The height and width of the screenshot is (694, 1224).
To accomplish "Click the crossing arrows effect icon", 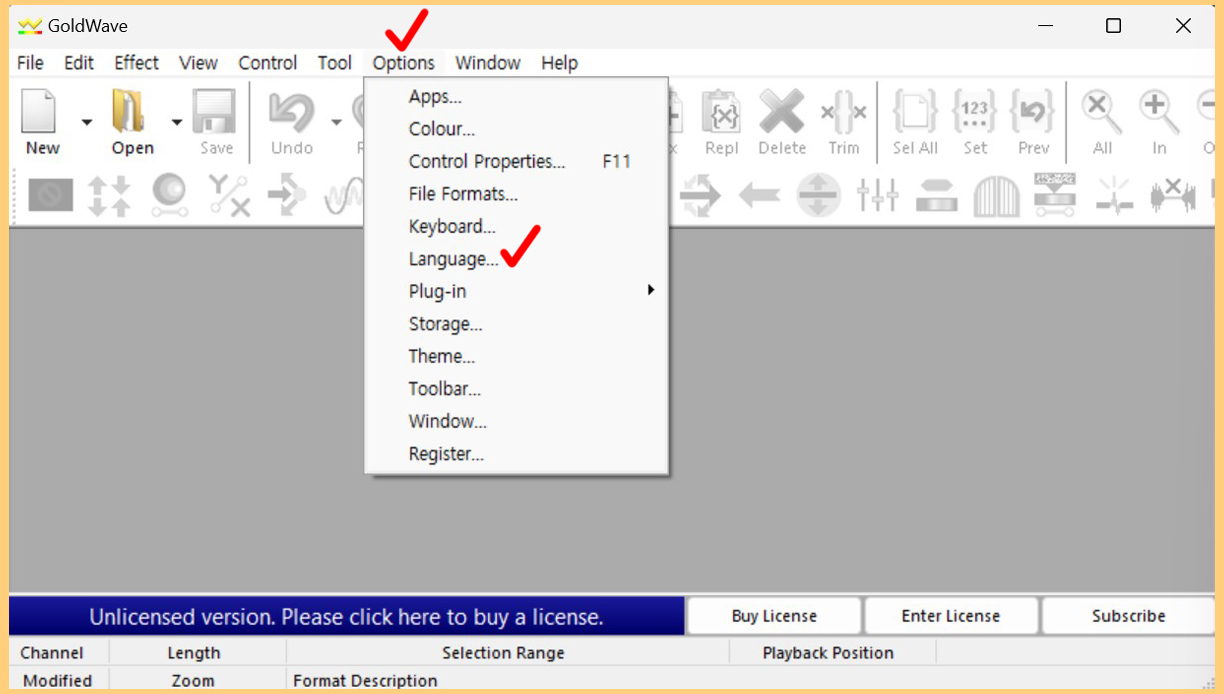I will 700,195.
